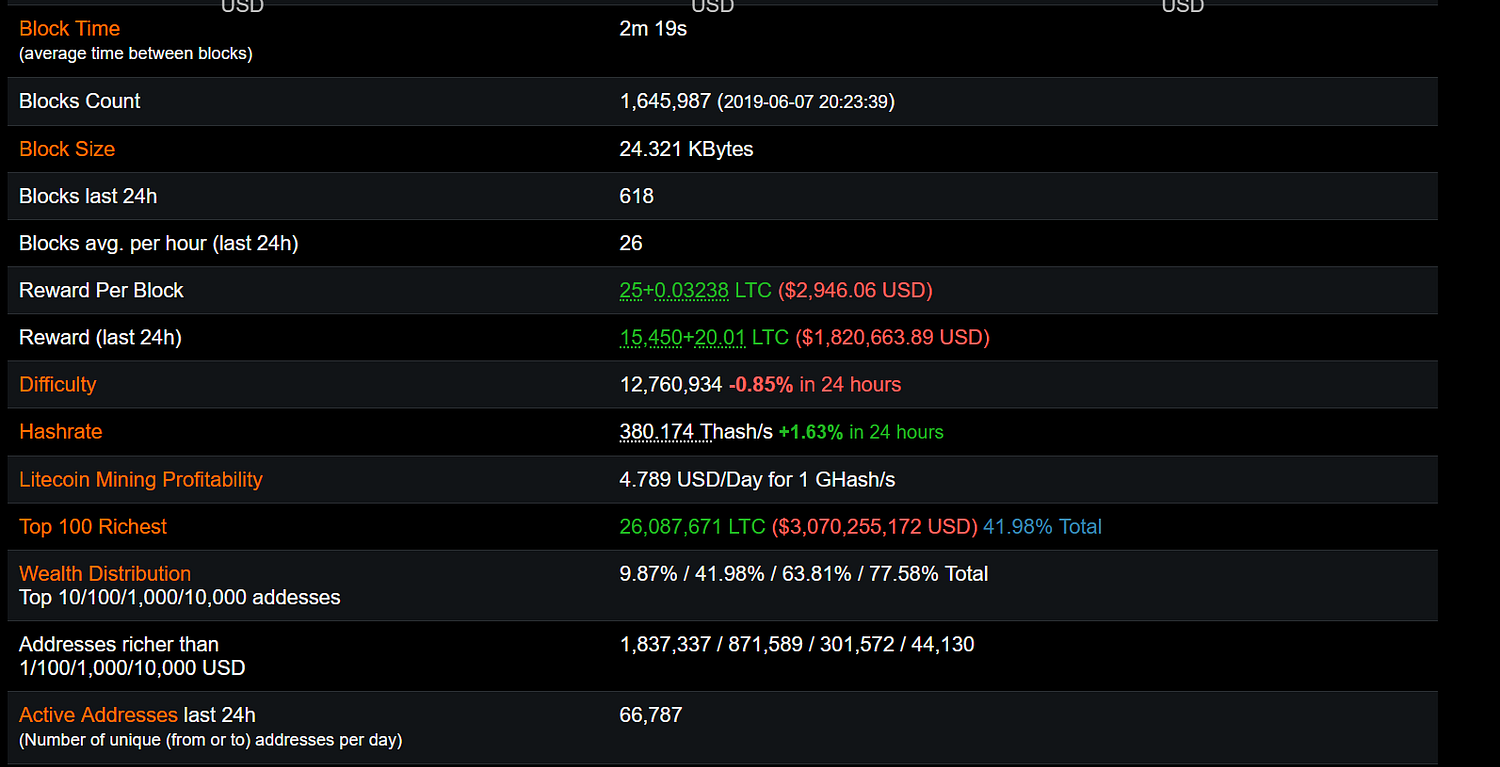Select the '9.87% / 41.98% / 63.81% / 77.58% Total' values
Image resolution: width=1500 pixels, height=767 pixels.
tap(804, 574)
